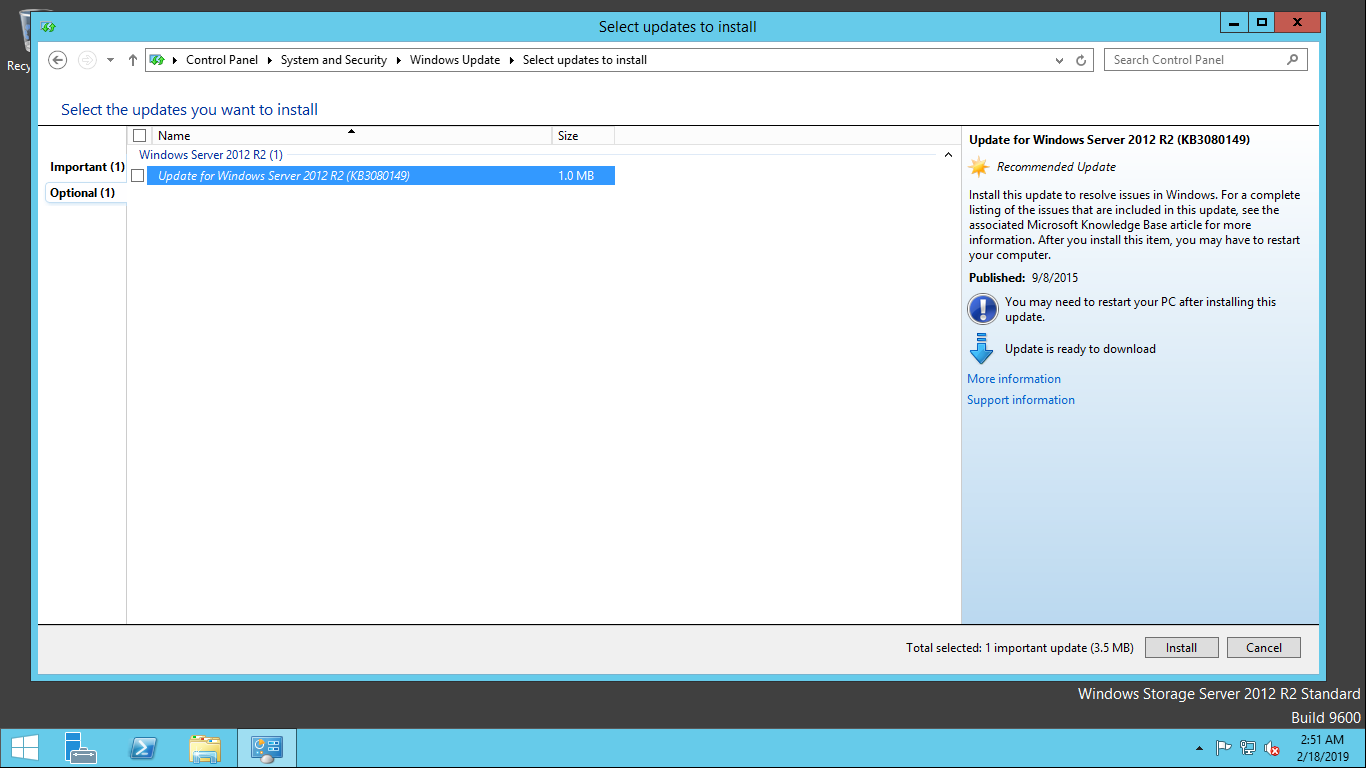Screen dimensions: 1366x768
Task: Sort by the Size column header
Action: (583, 136)
